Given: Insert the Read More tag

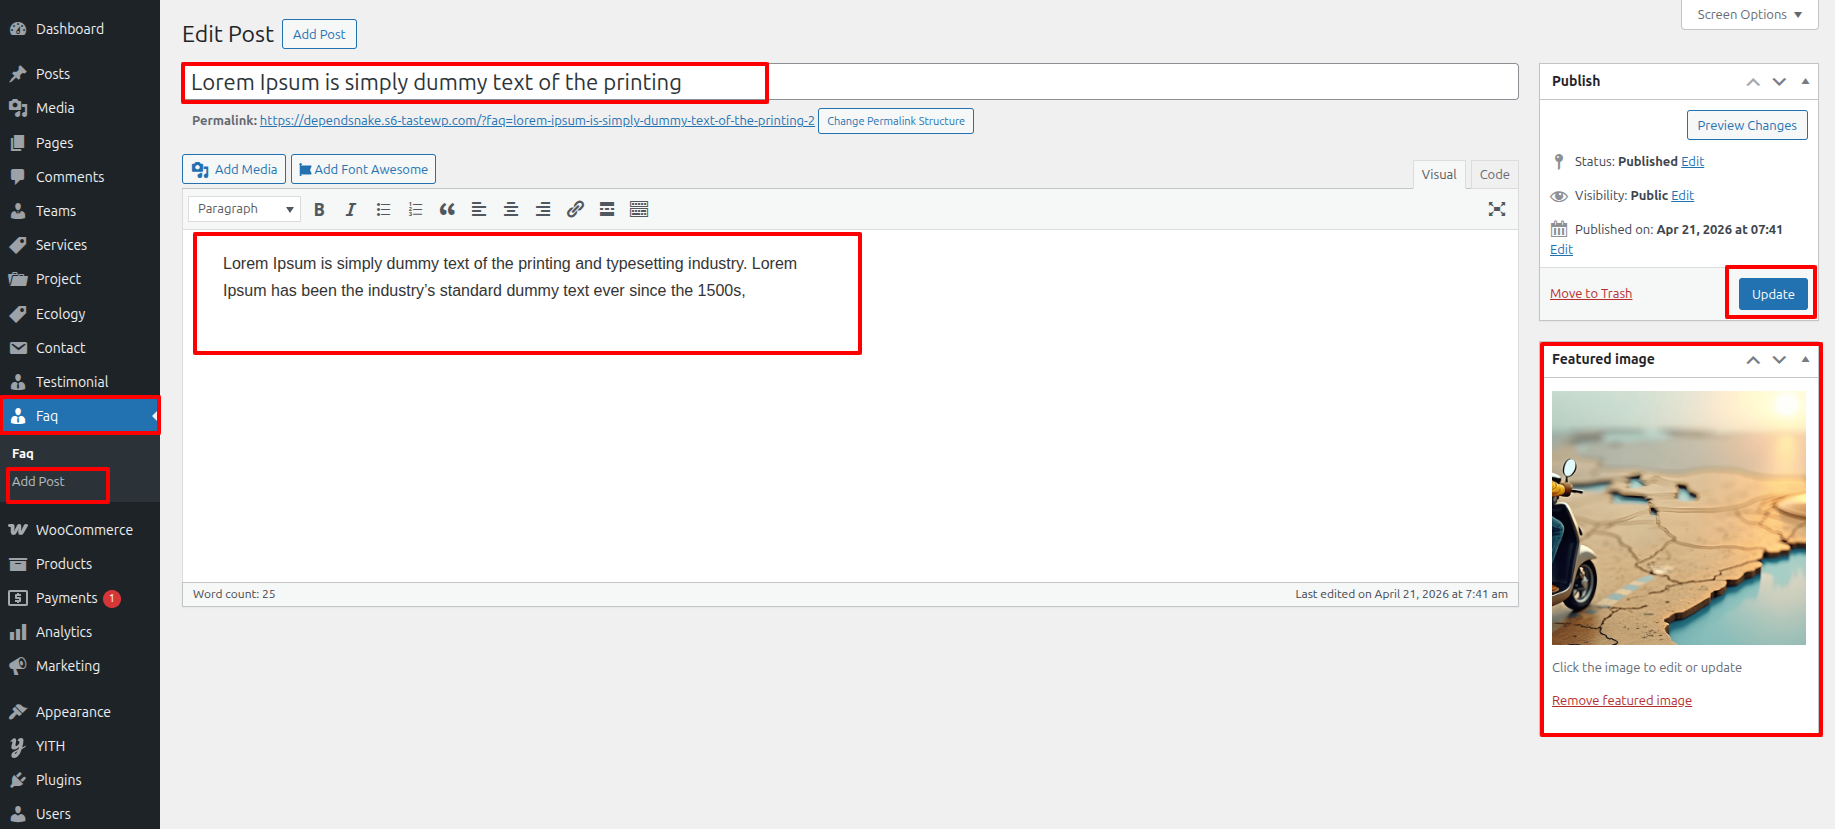Looking at the screenshot, I should click(607, 209).
